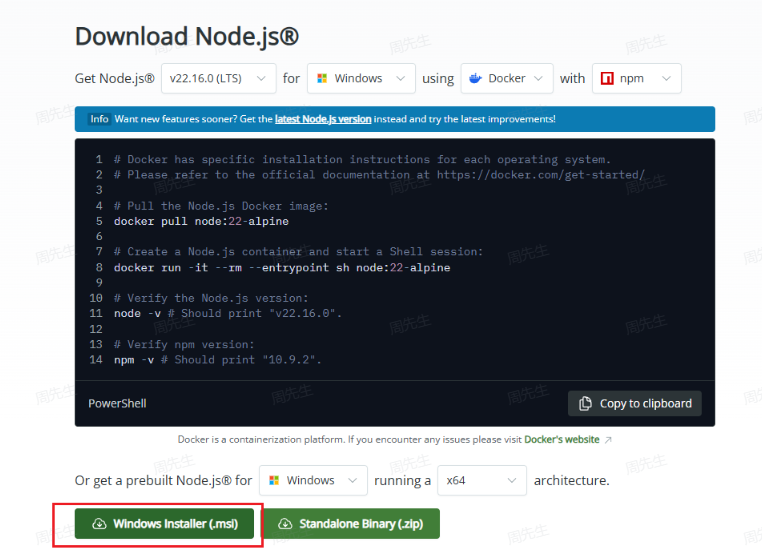Open the Docker's website link
Viewport: 762px width, 554px height.
562,439
